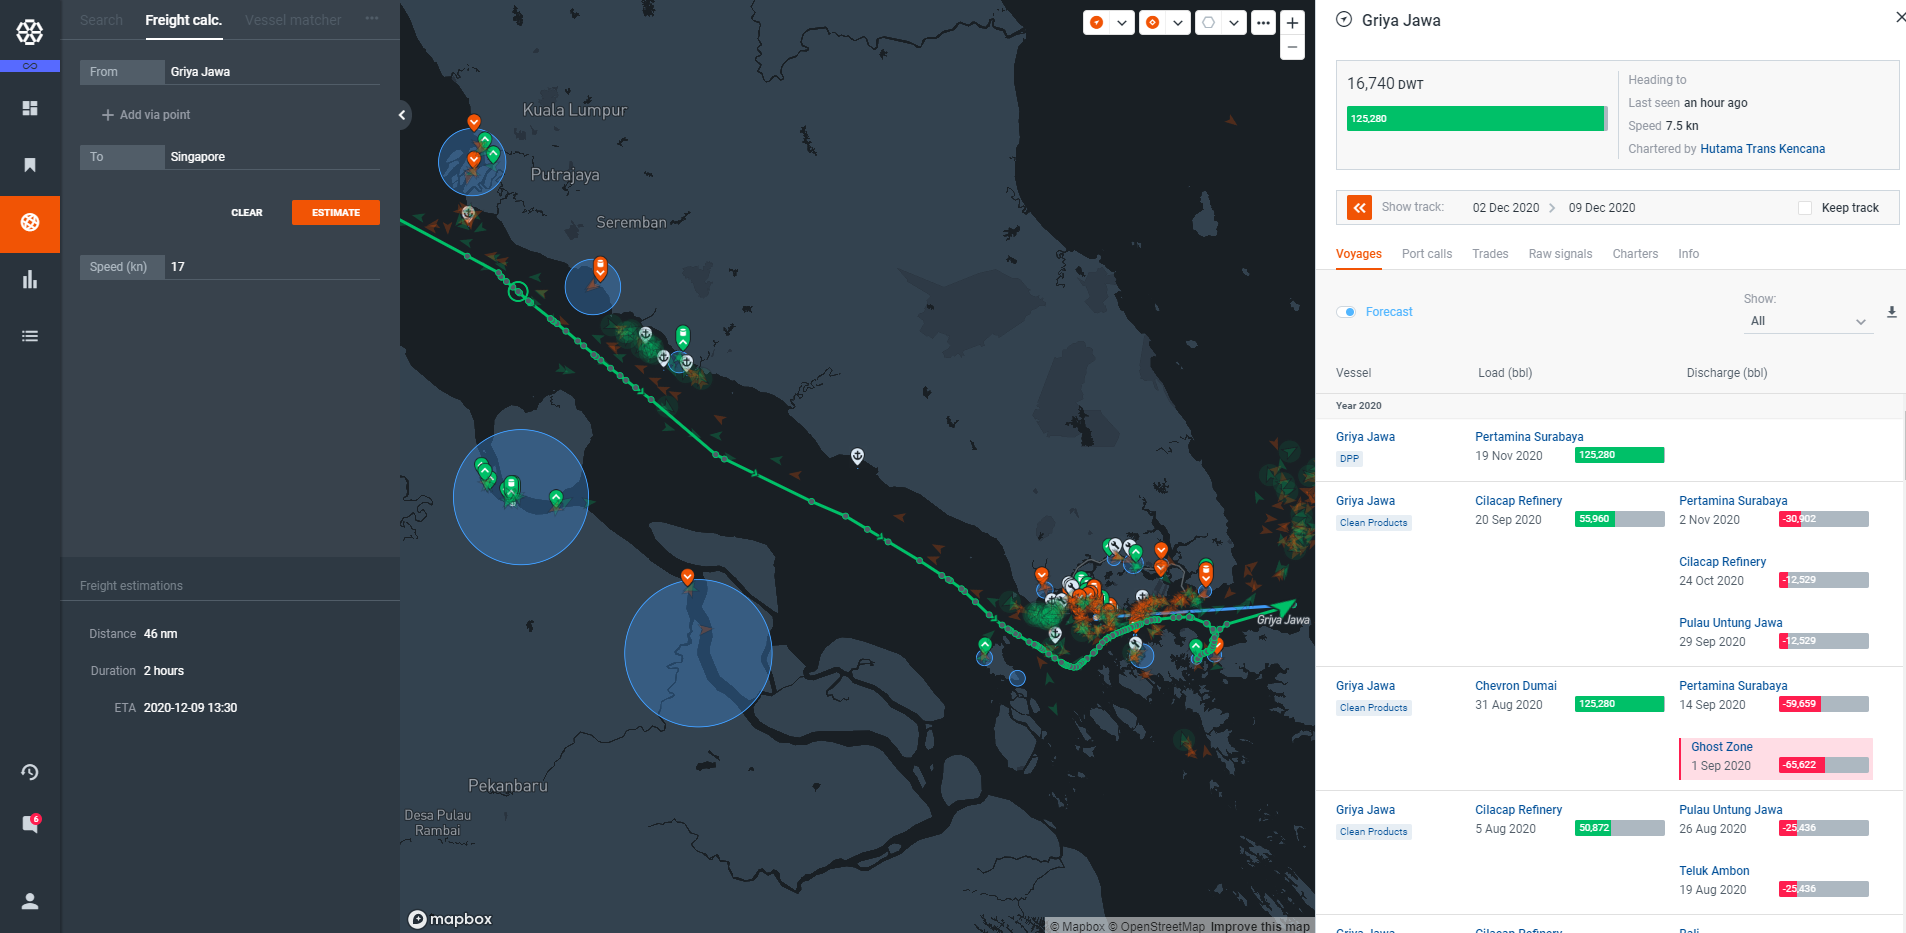Click the hexagonal app logo icon
Image resolution: width=1906 pixels, height=933 pixels.
pos(30,32)
